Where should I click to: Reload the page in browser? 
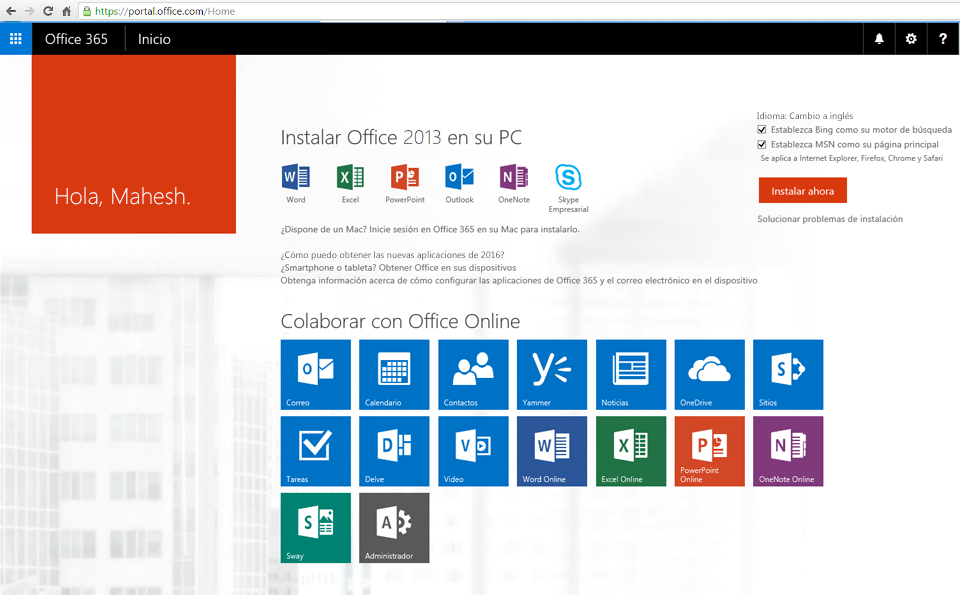click(48, 11)
